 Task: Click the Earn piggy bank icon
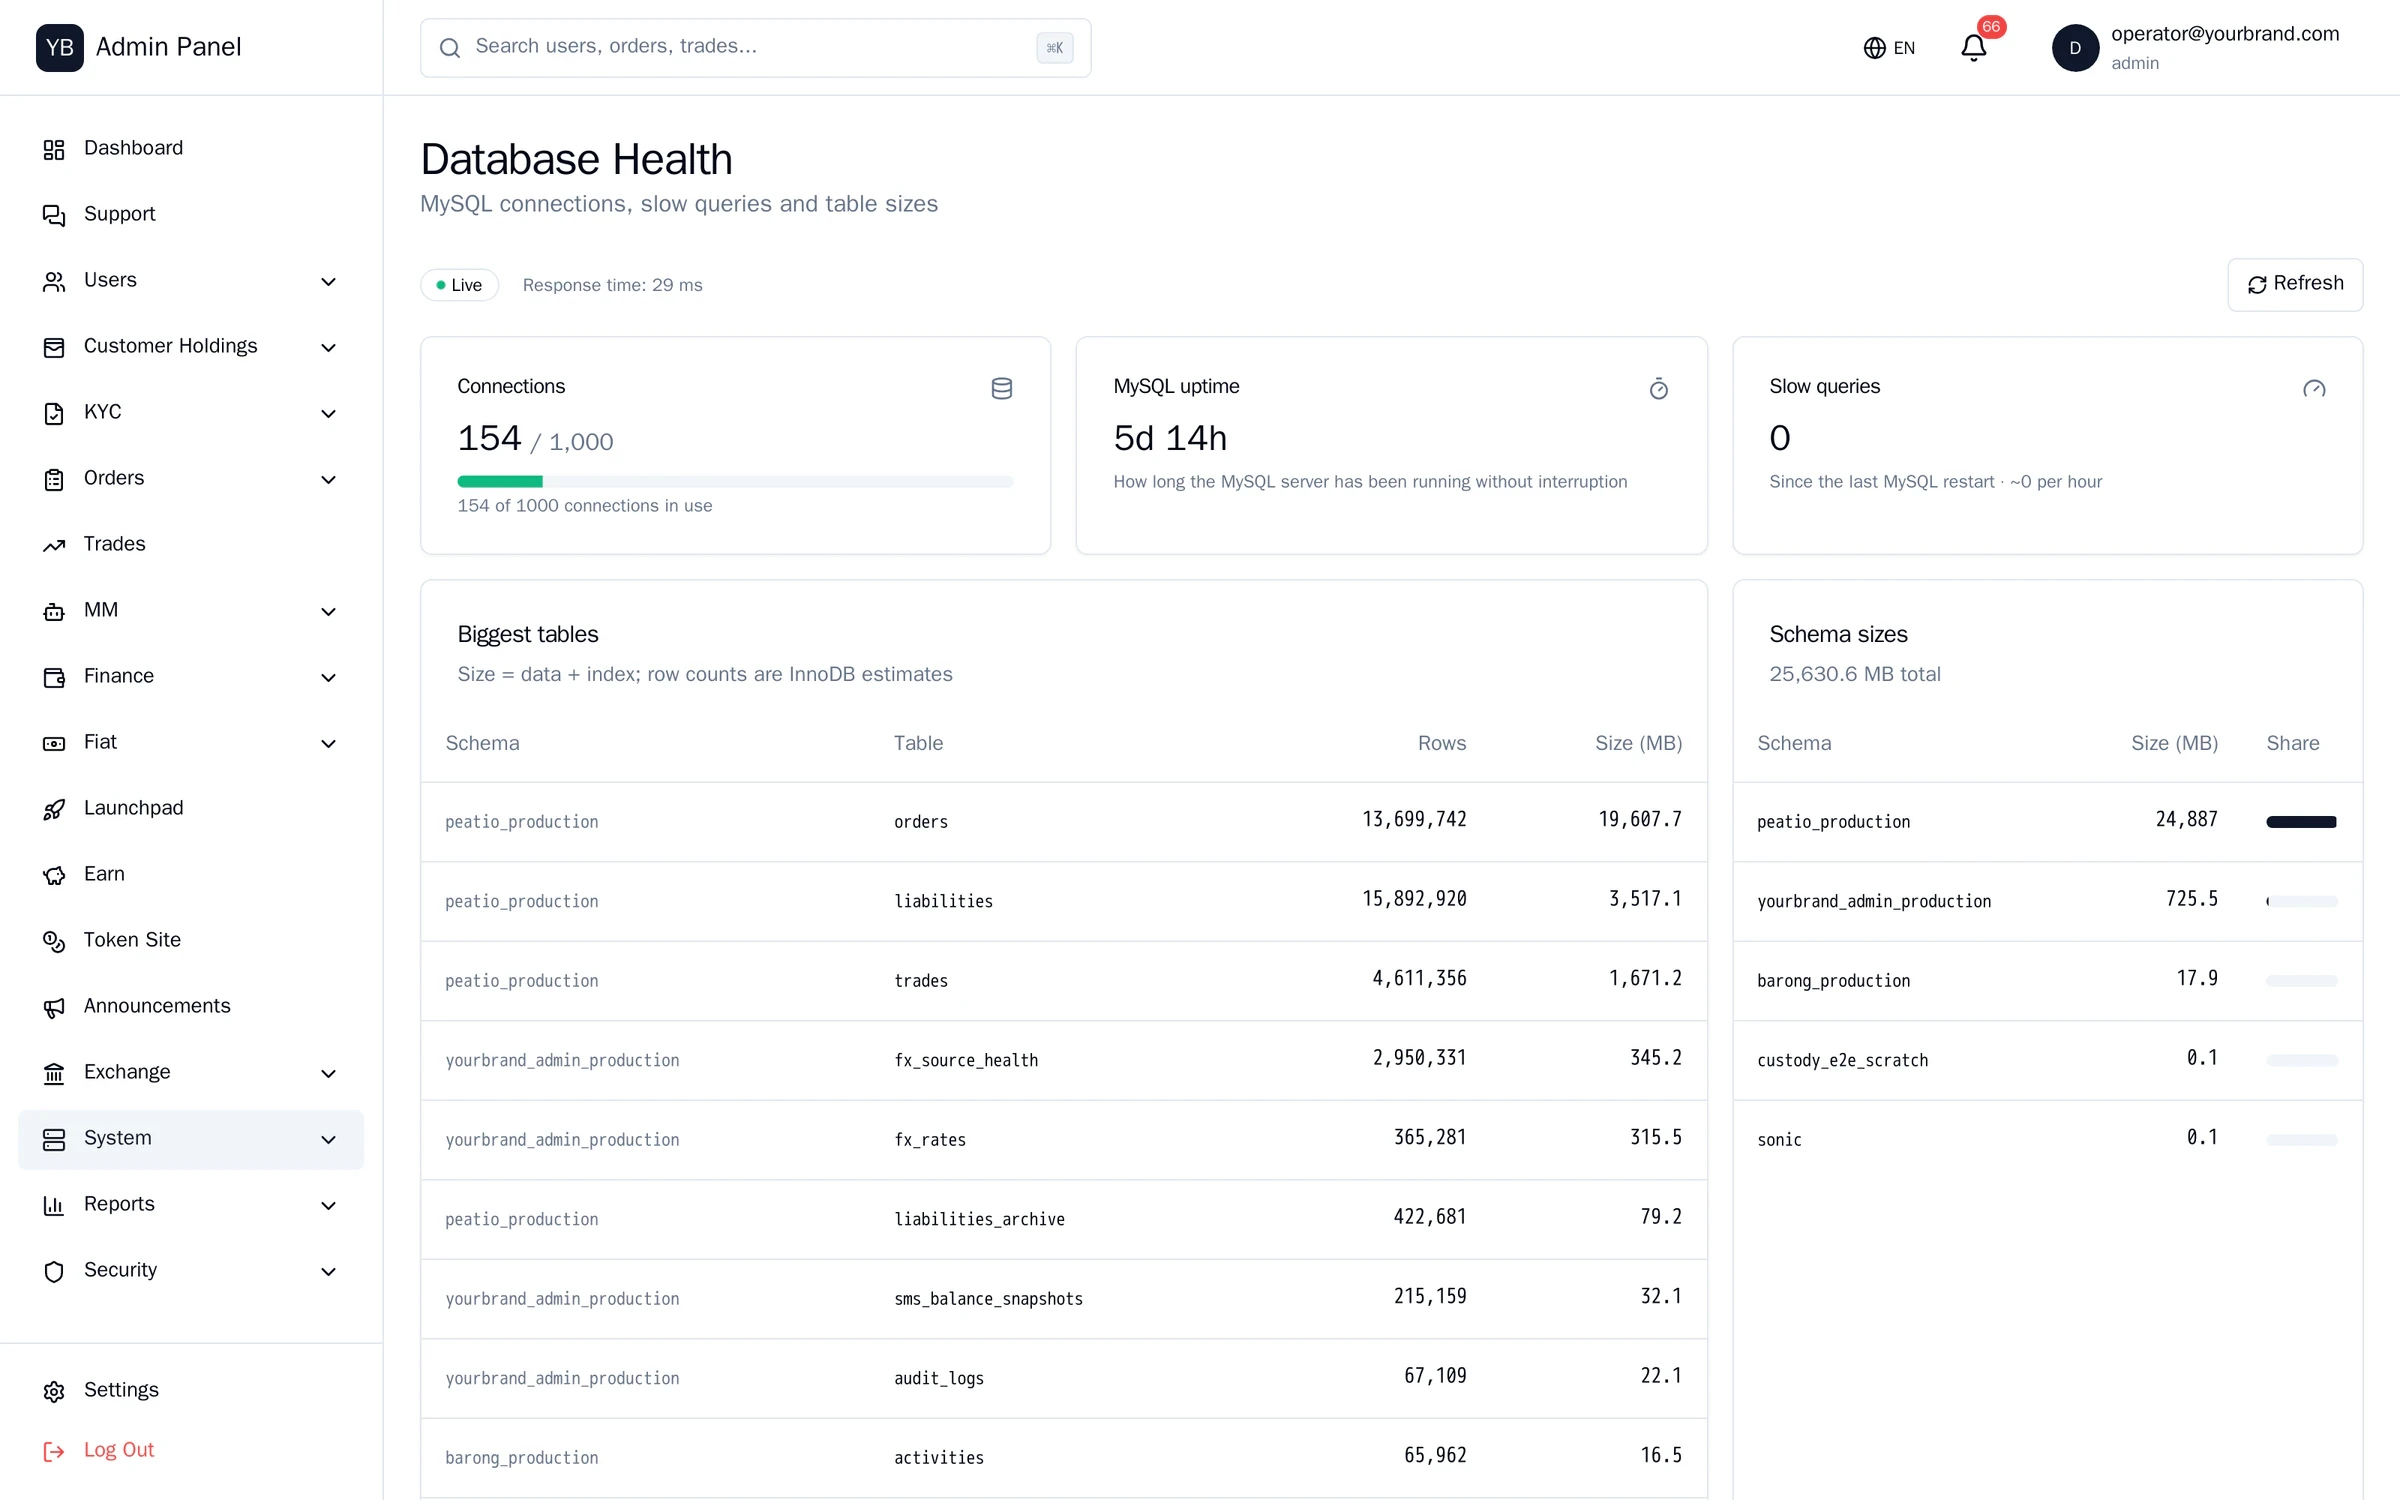[x=54, y=875]
